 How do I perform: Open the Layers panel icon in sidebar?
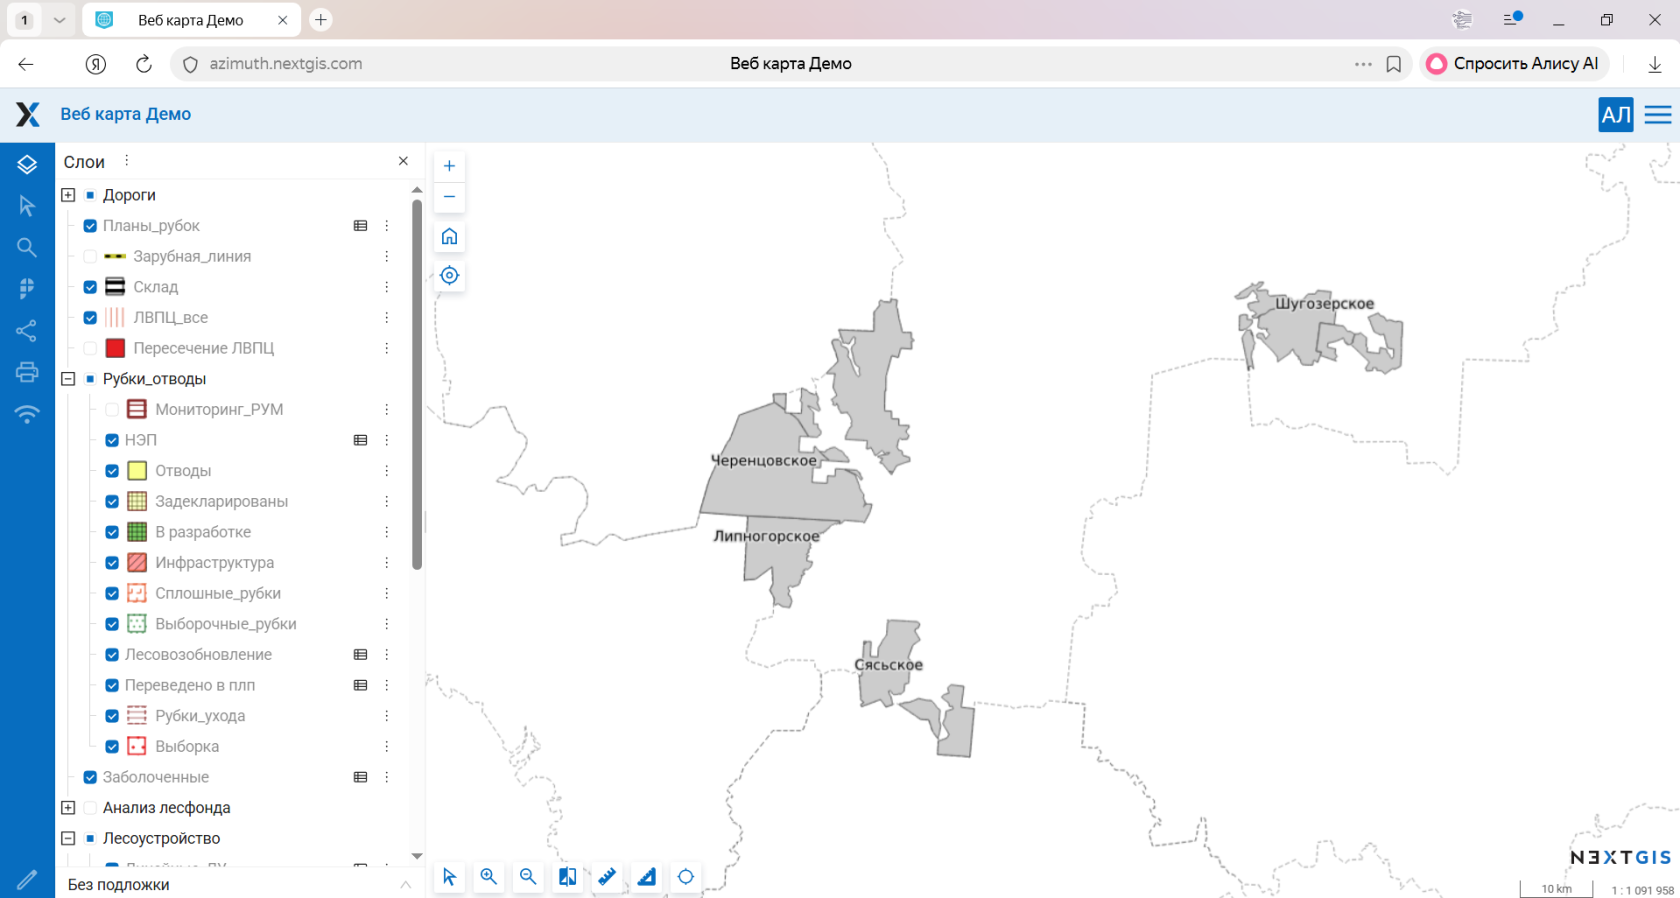(x=27, y=164)
